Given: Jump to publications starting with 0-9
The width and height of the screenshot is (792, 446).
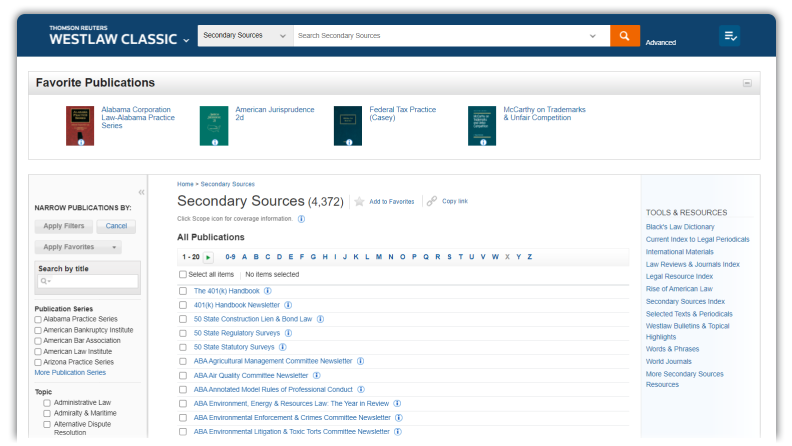Looking at the screenshot, I should 230,257.
